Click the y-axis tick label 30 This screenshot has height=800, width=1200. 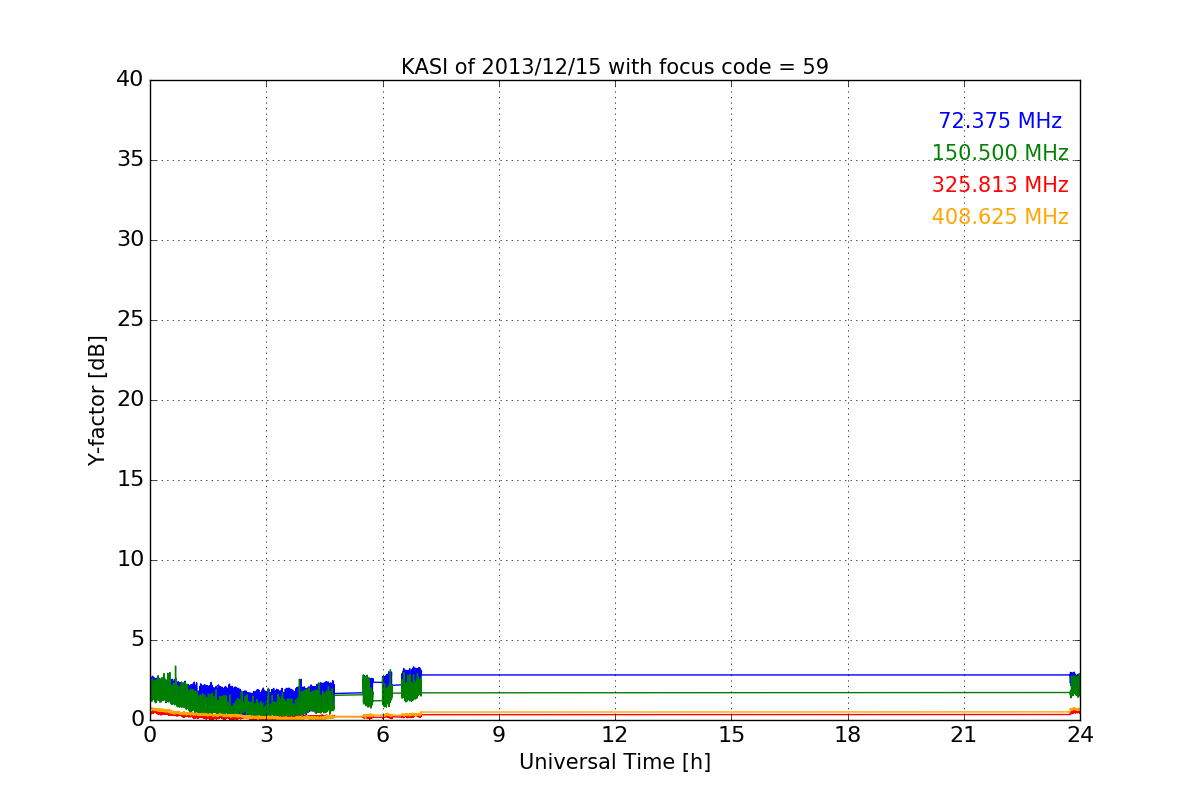[130, 240]
